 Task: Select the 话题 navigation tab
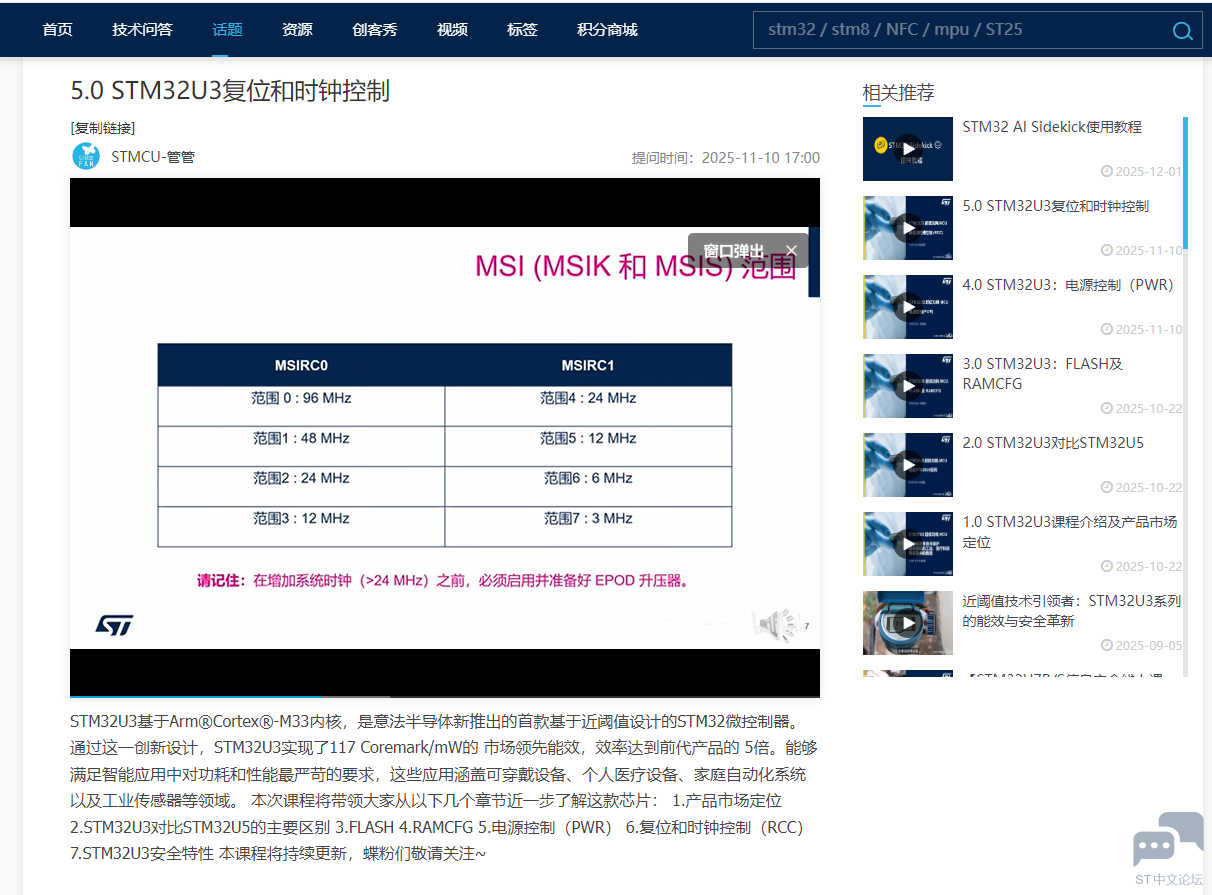tap(227, 29)
